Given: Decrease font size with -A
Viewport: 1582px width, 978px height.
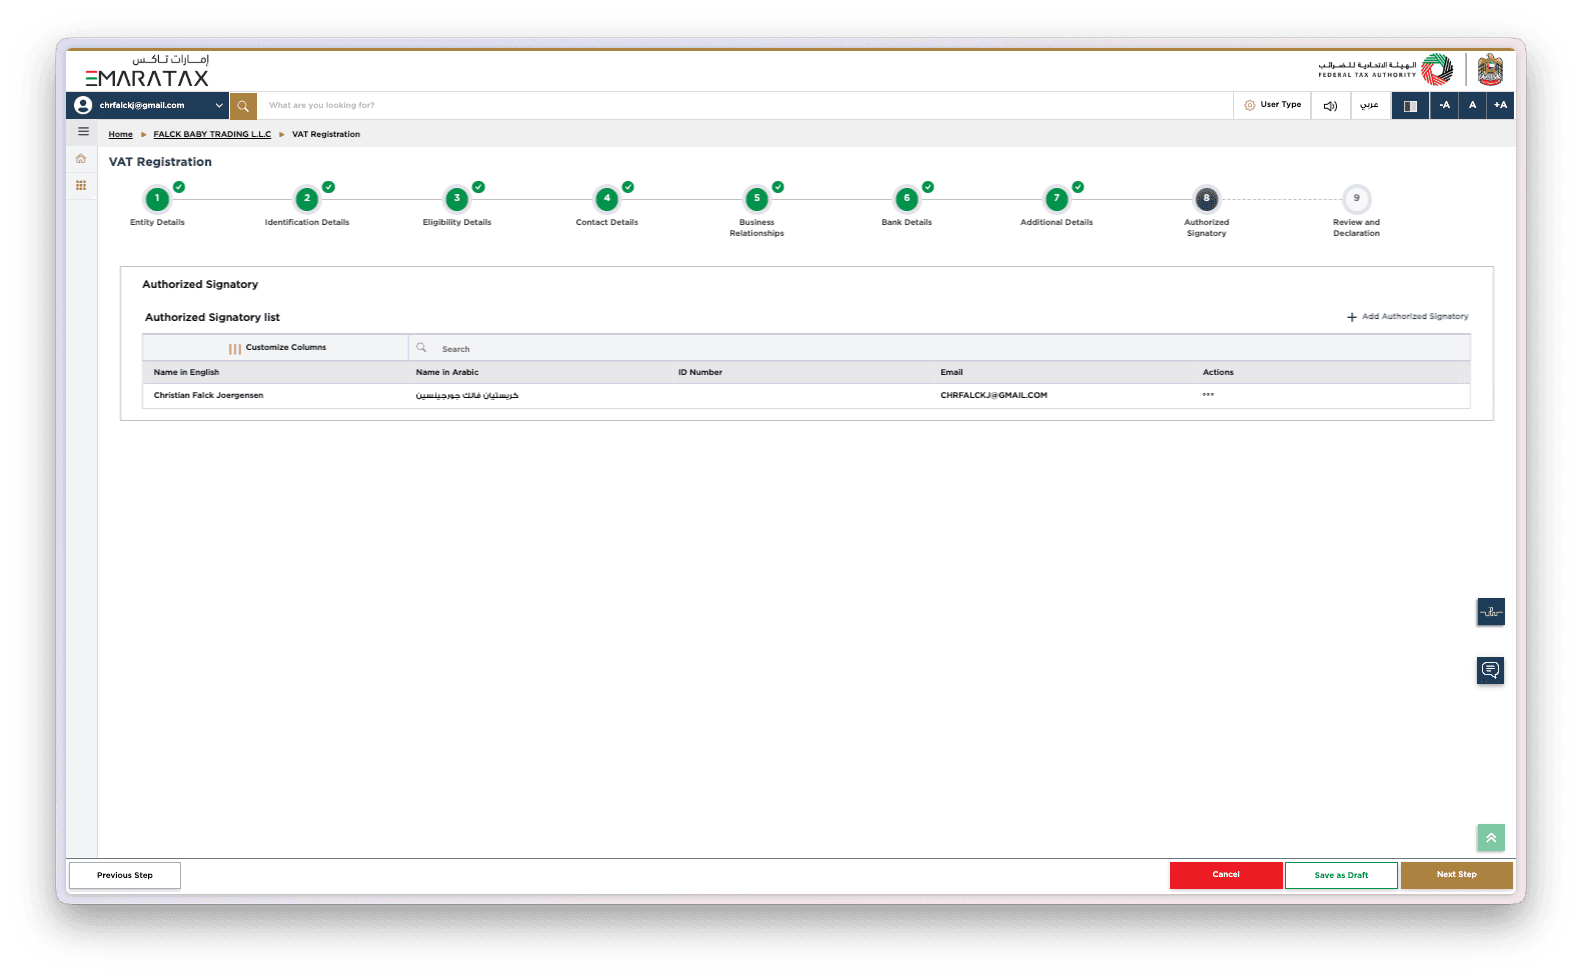Looking at the screenshot, I should coord(1444,105).
